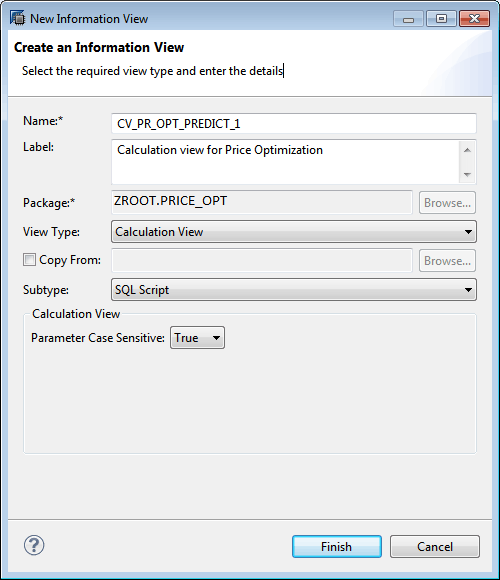
Task: Enable the Copy From checkbox
Action: [29, 260]
